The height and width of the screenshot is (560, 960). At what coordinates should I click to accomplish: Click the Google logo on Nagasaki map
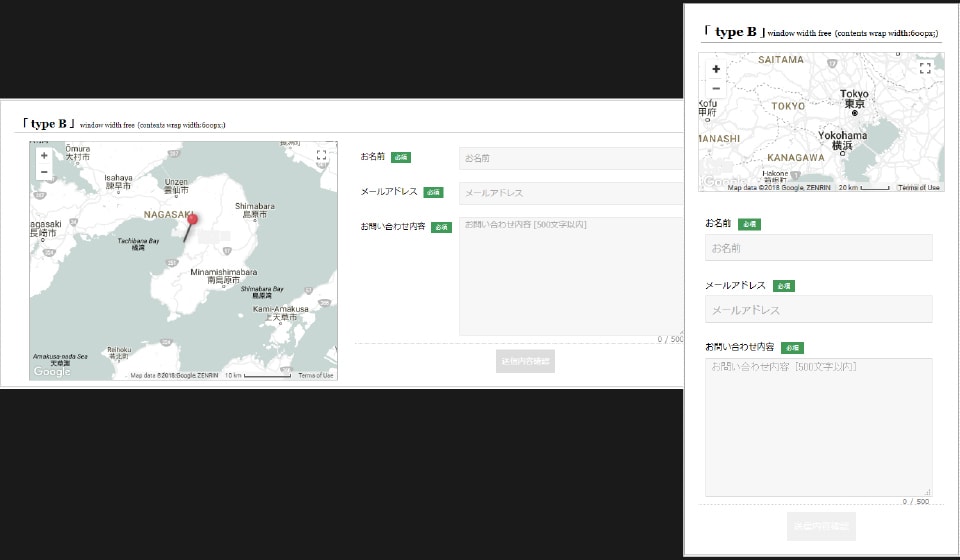pyautogui.click(x=52, y=371)
